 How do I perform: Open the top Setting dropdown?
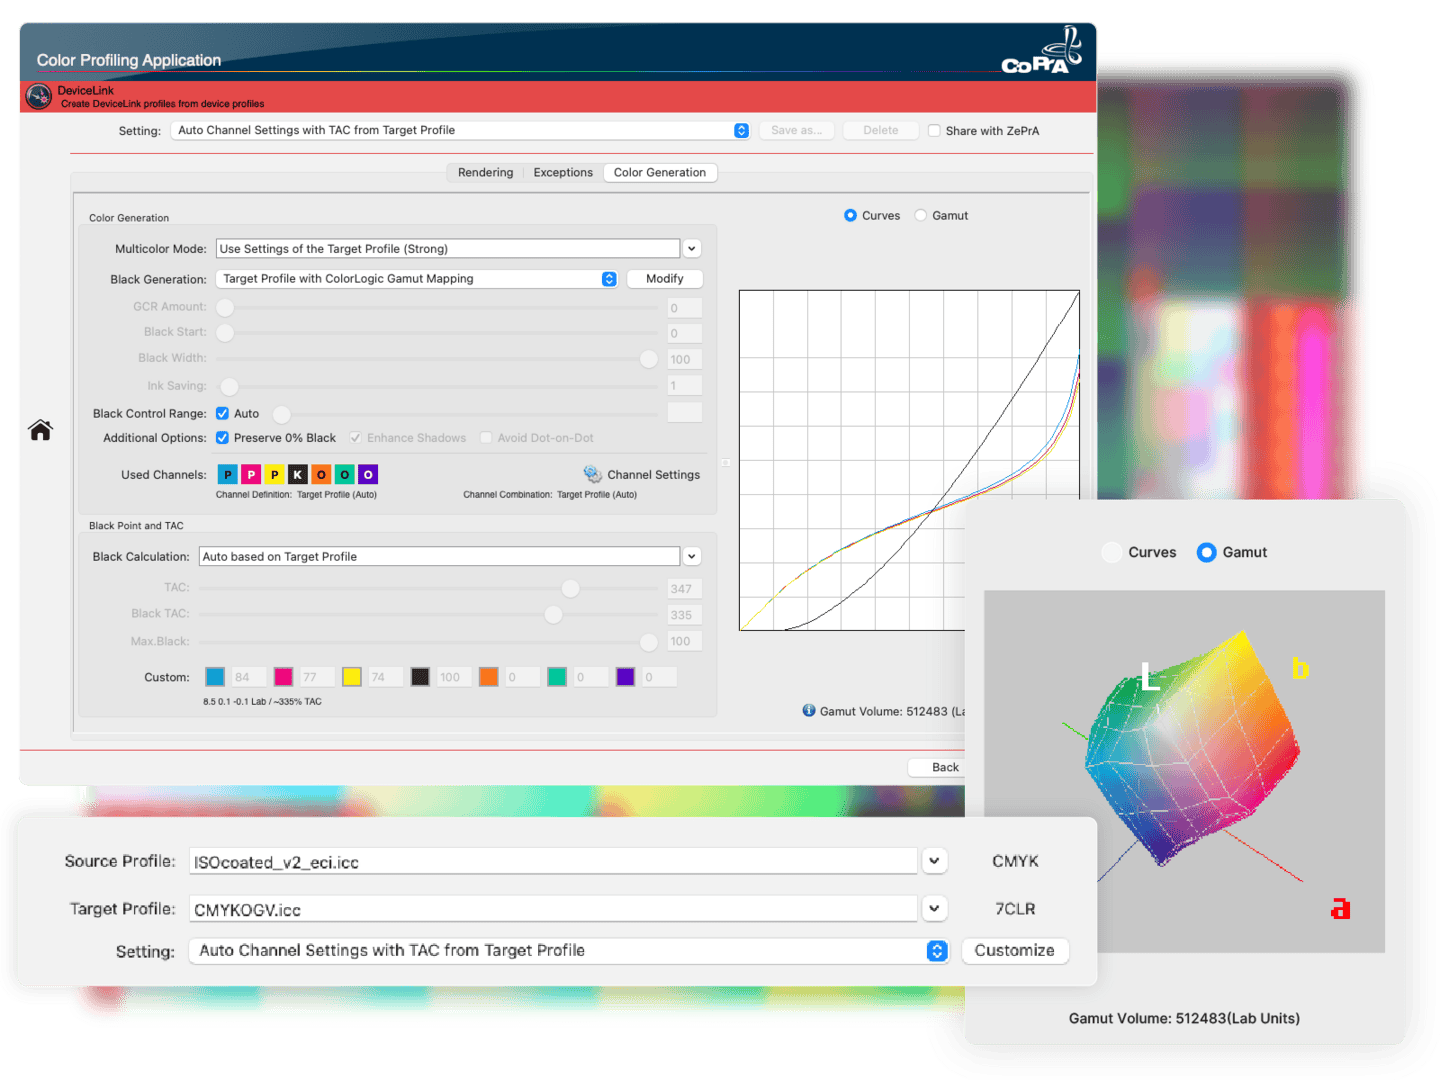point(460,130)
